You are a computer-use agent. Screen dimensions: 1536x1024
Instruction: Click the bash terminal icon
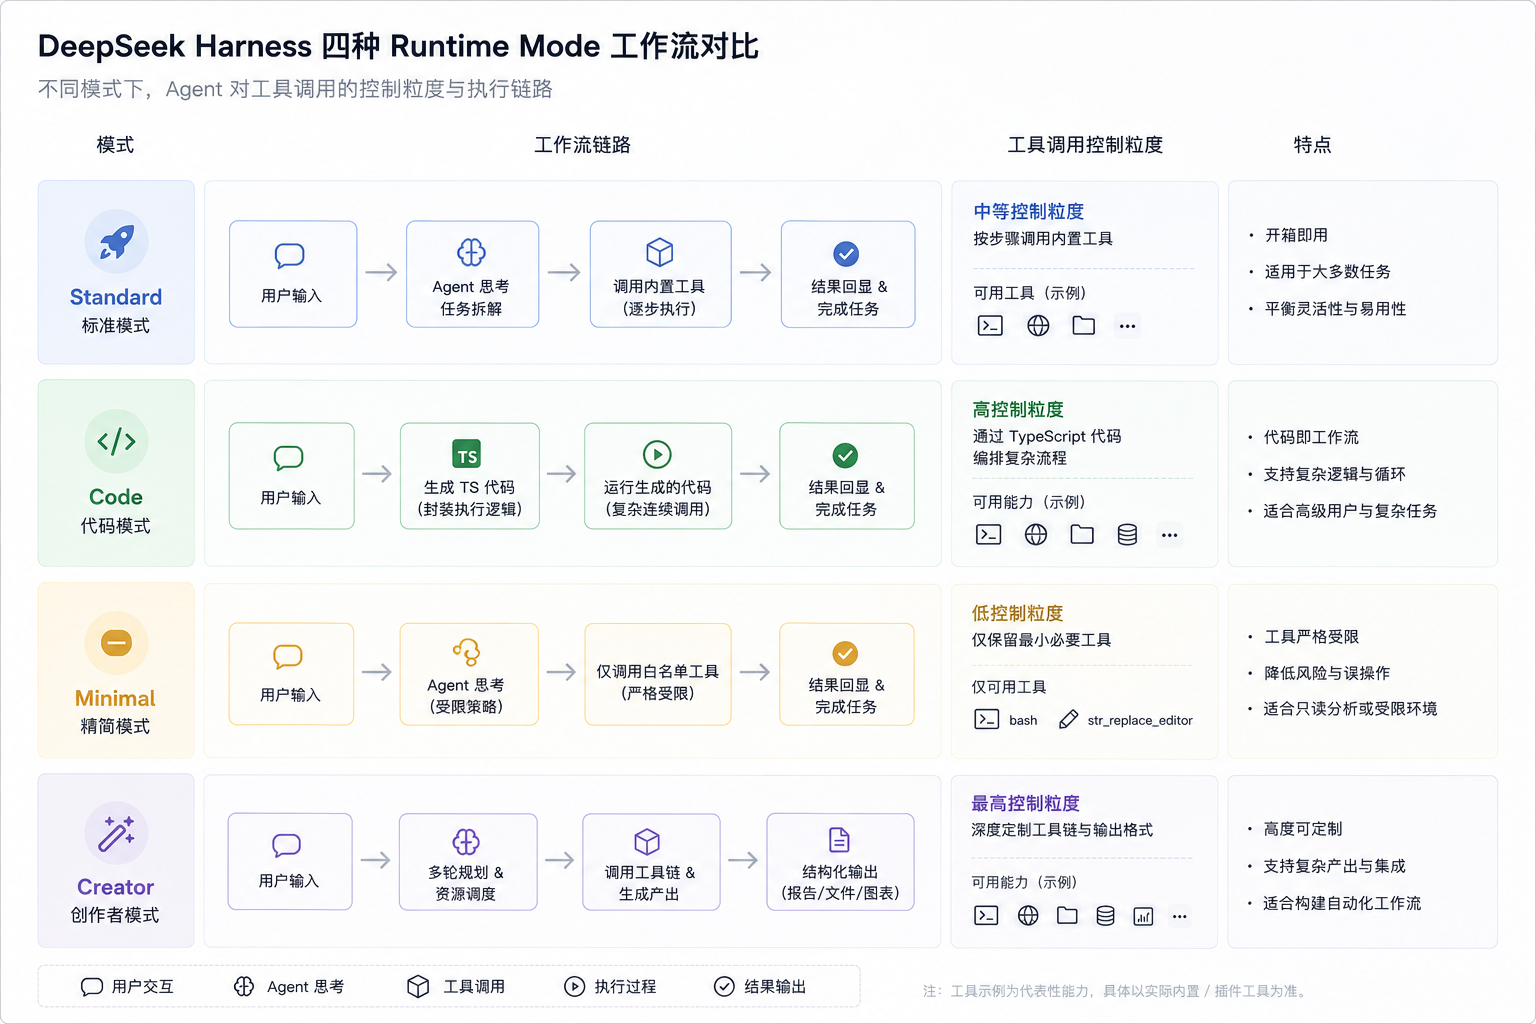[x=987, y=719]
